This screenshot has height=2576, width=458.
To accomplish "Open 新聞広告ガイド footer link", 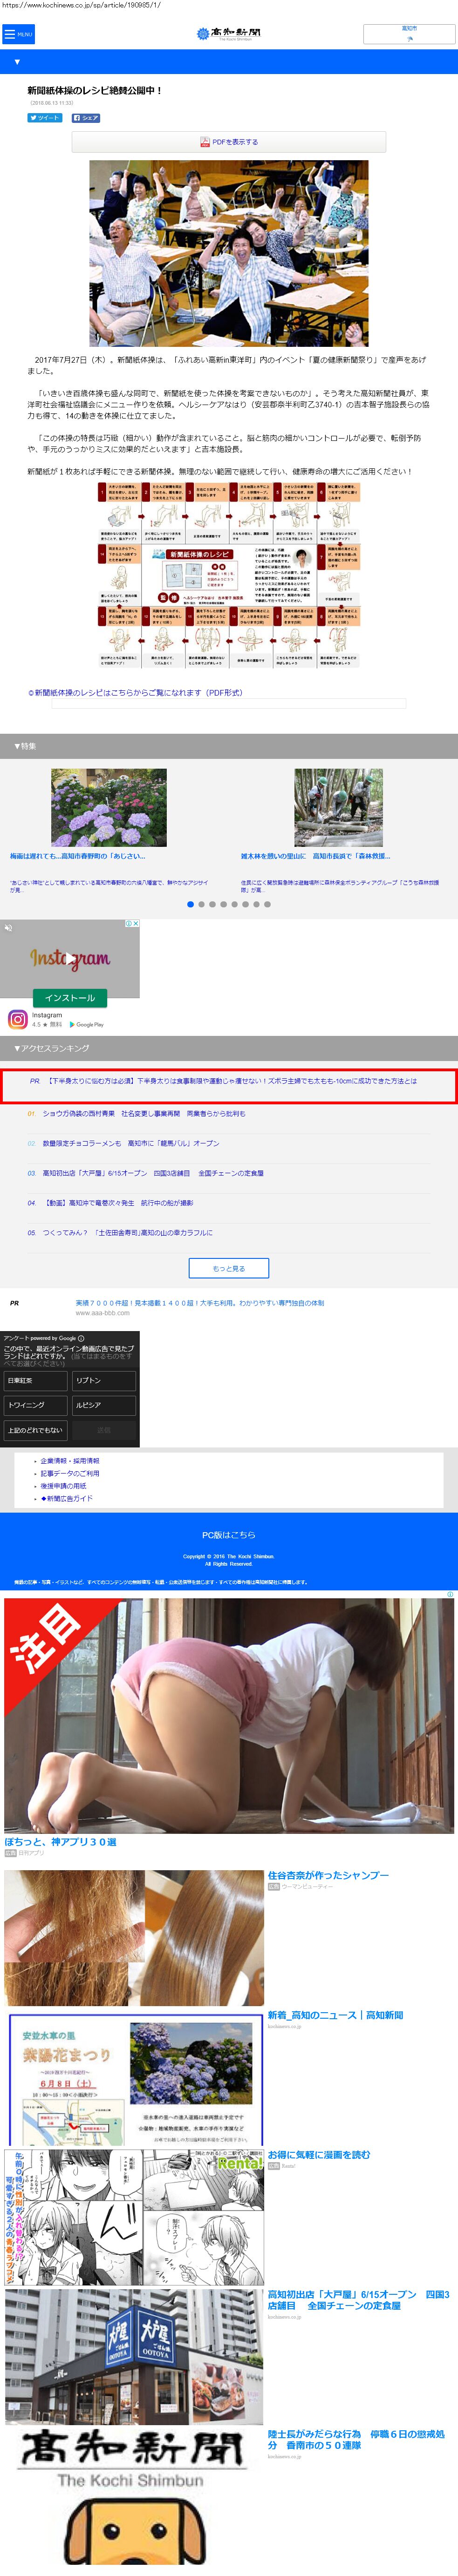I will click(67, 1499).
